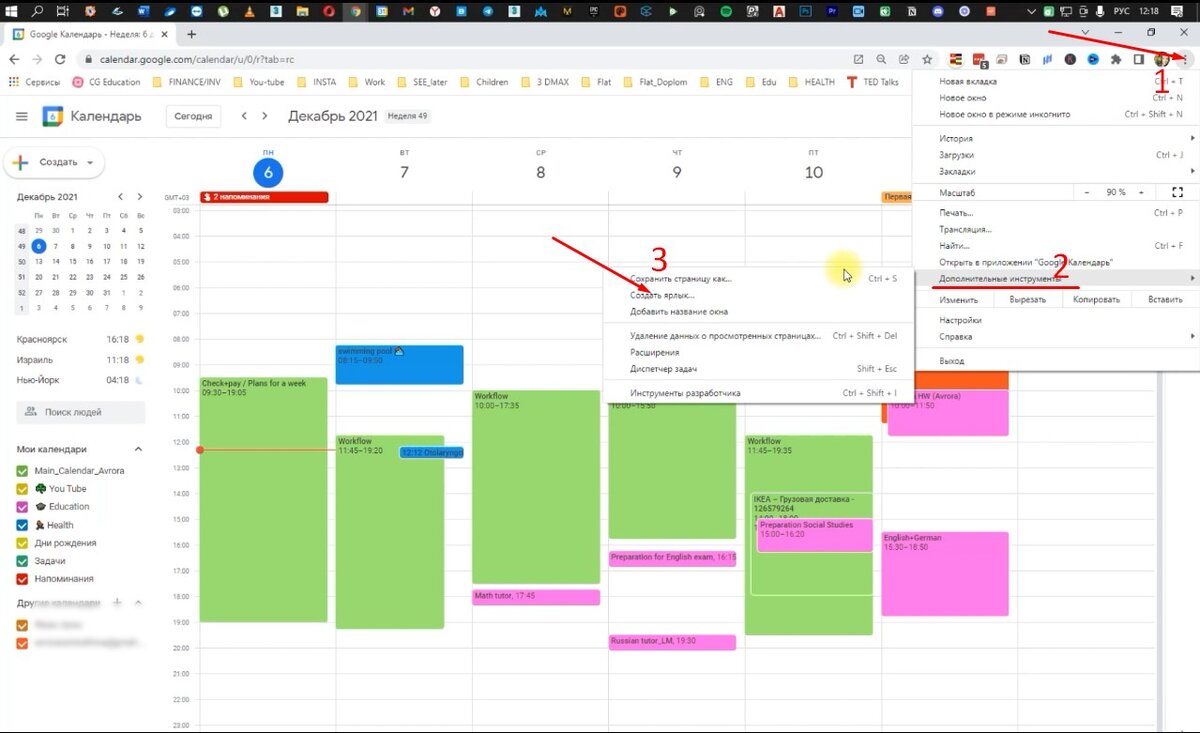Reload the page in Chrome
The image size is (1200, 733).
pyautogui.click(x=60, y=59)
